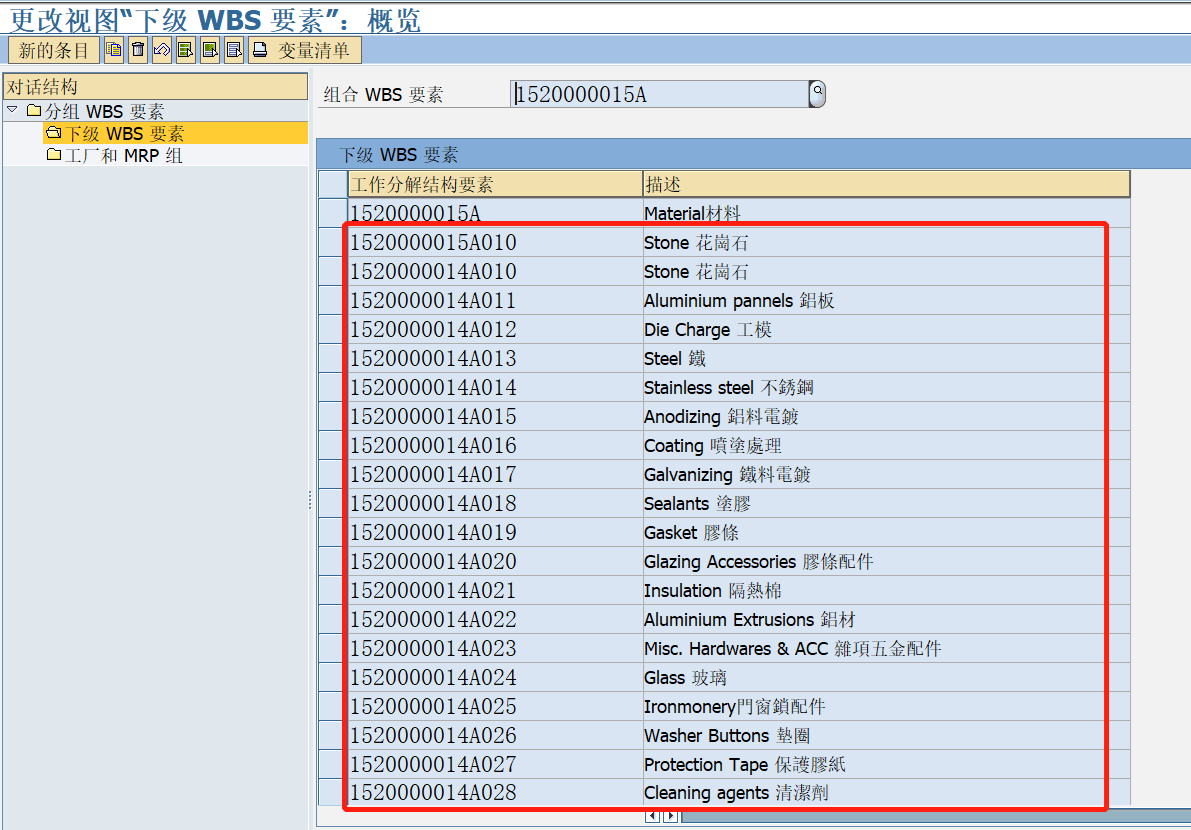
Task: Open the 工厂和 MRP 组 folder
Action: coord(115,156)
